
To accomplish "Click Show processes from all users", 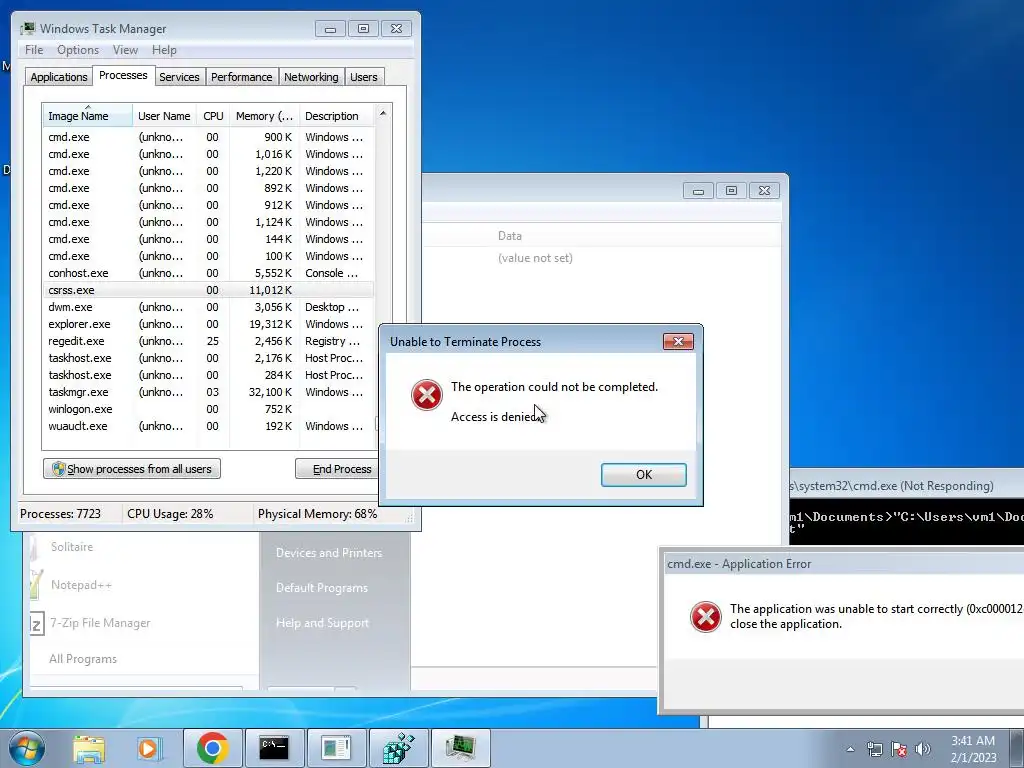I will coord(132,469).
